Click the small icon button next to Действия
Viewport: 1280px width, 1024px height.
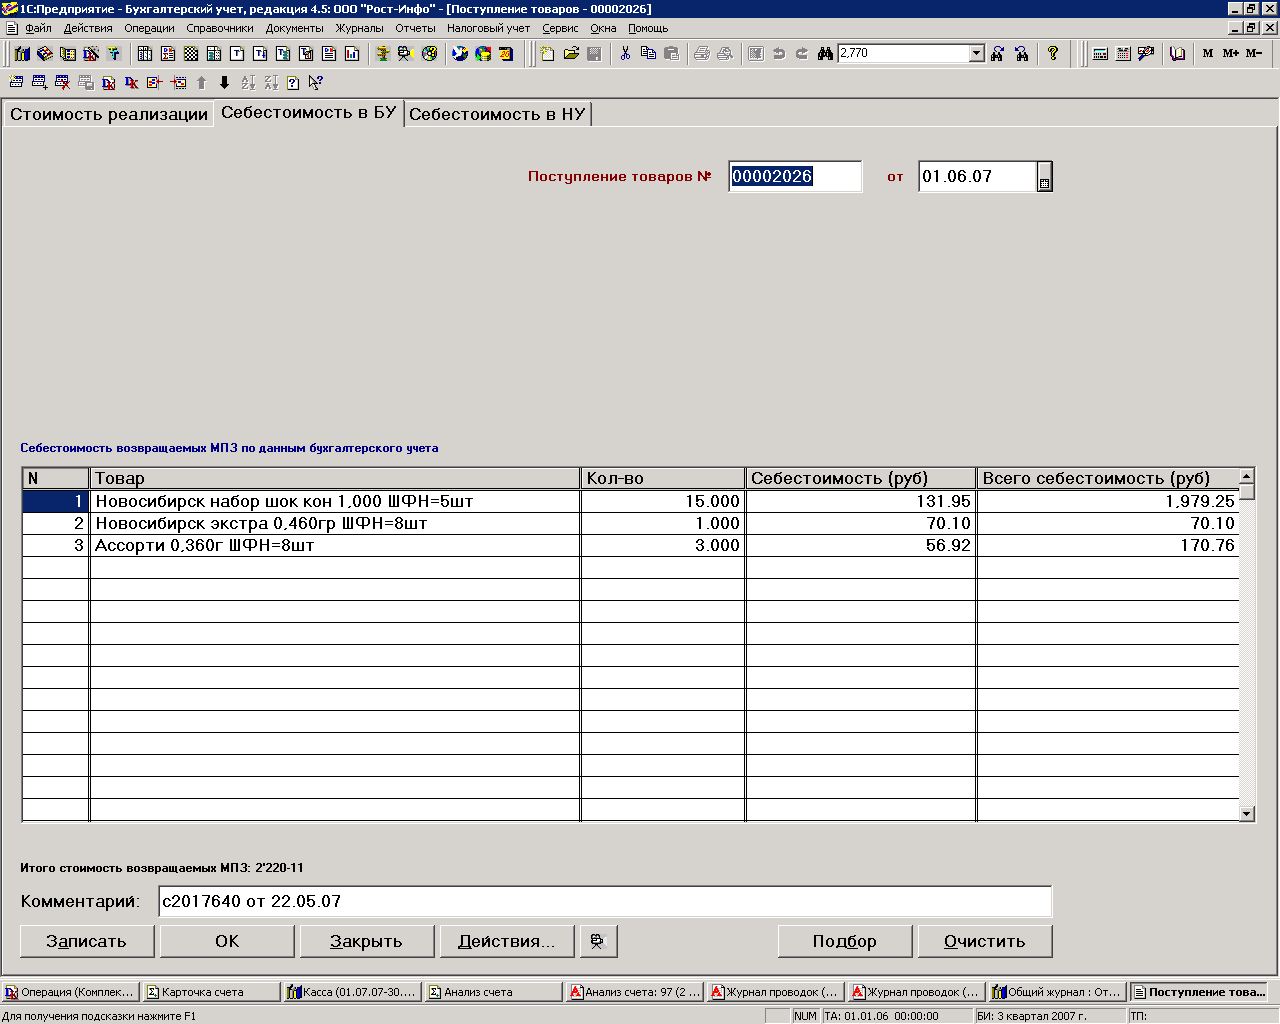click(x=598, y=941)
